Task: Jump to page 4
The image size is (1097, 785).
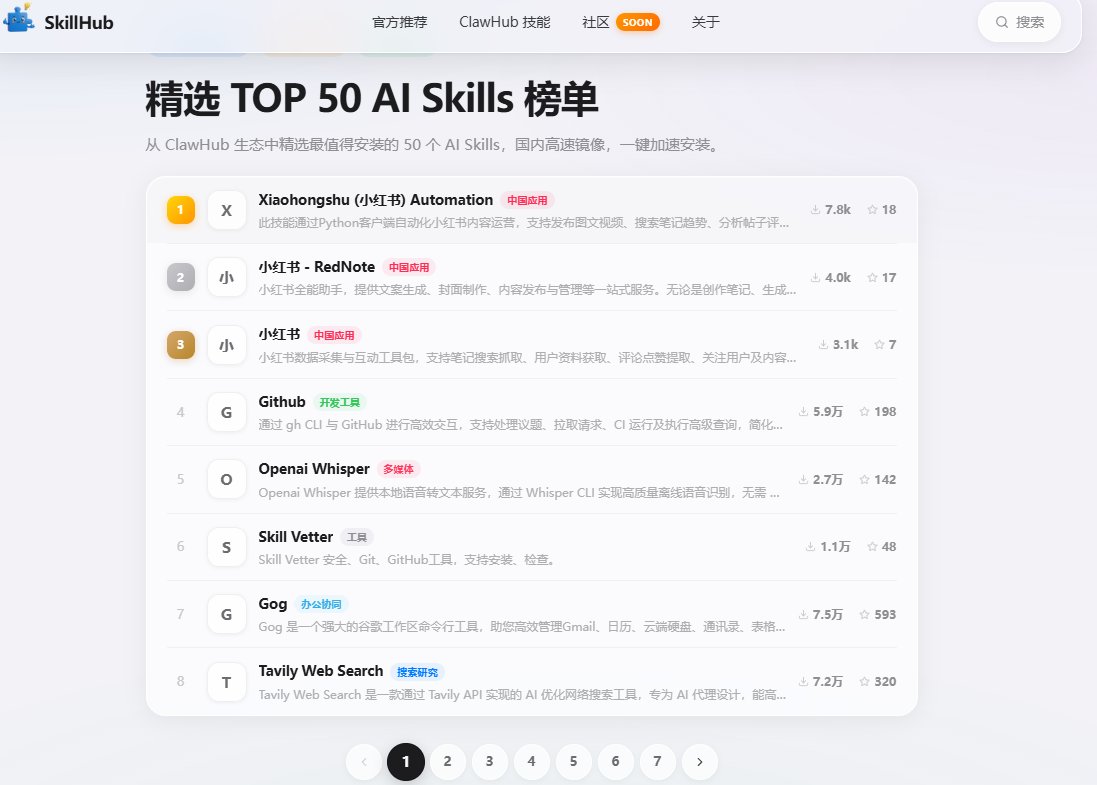Action: tap(532, 762)
